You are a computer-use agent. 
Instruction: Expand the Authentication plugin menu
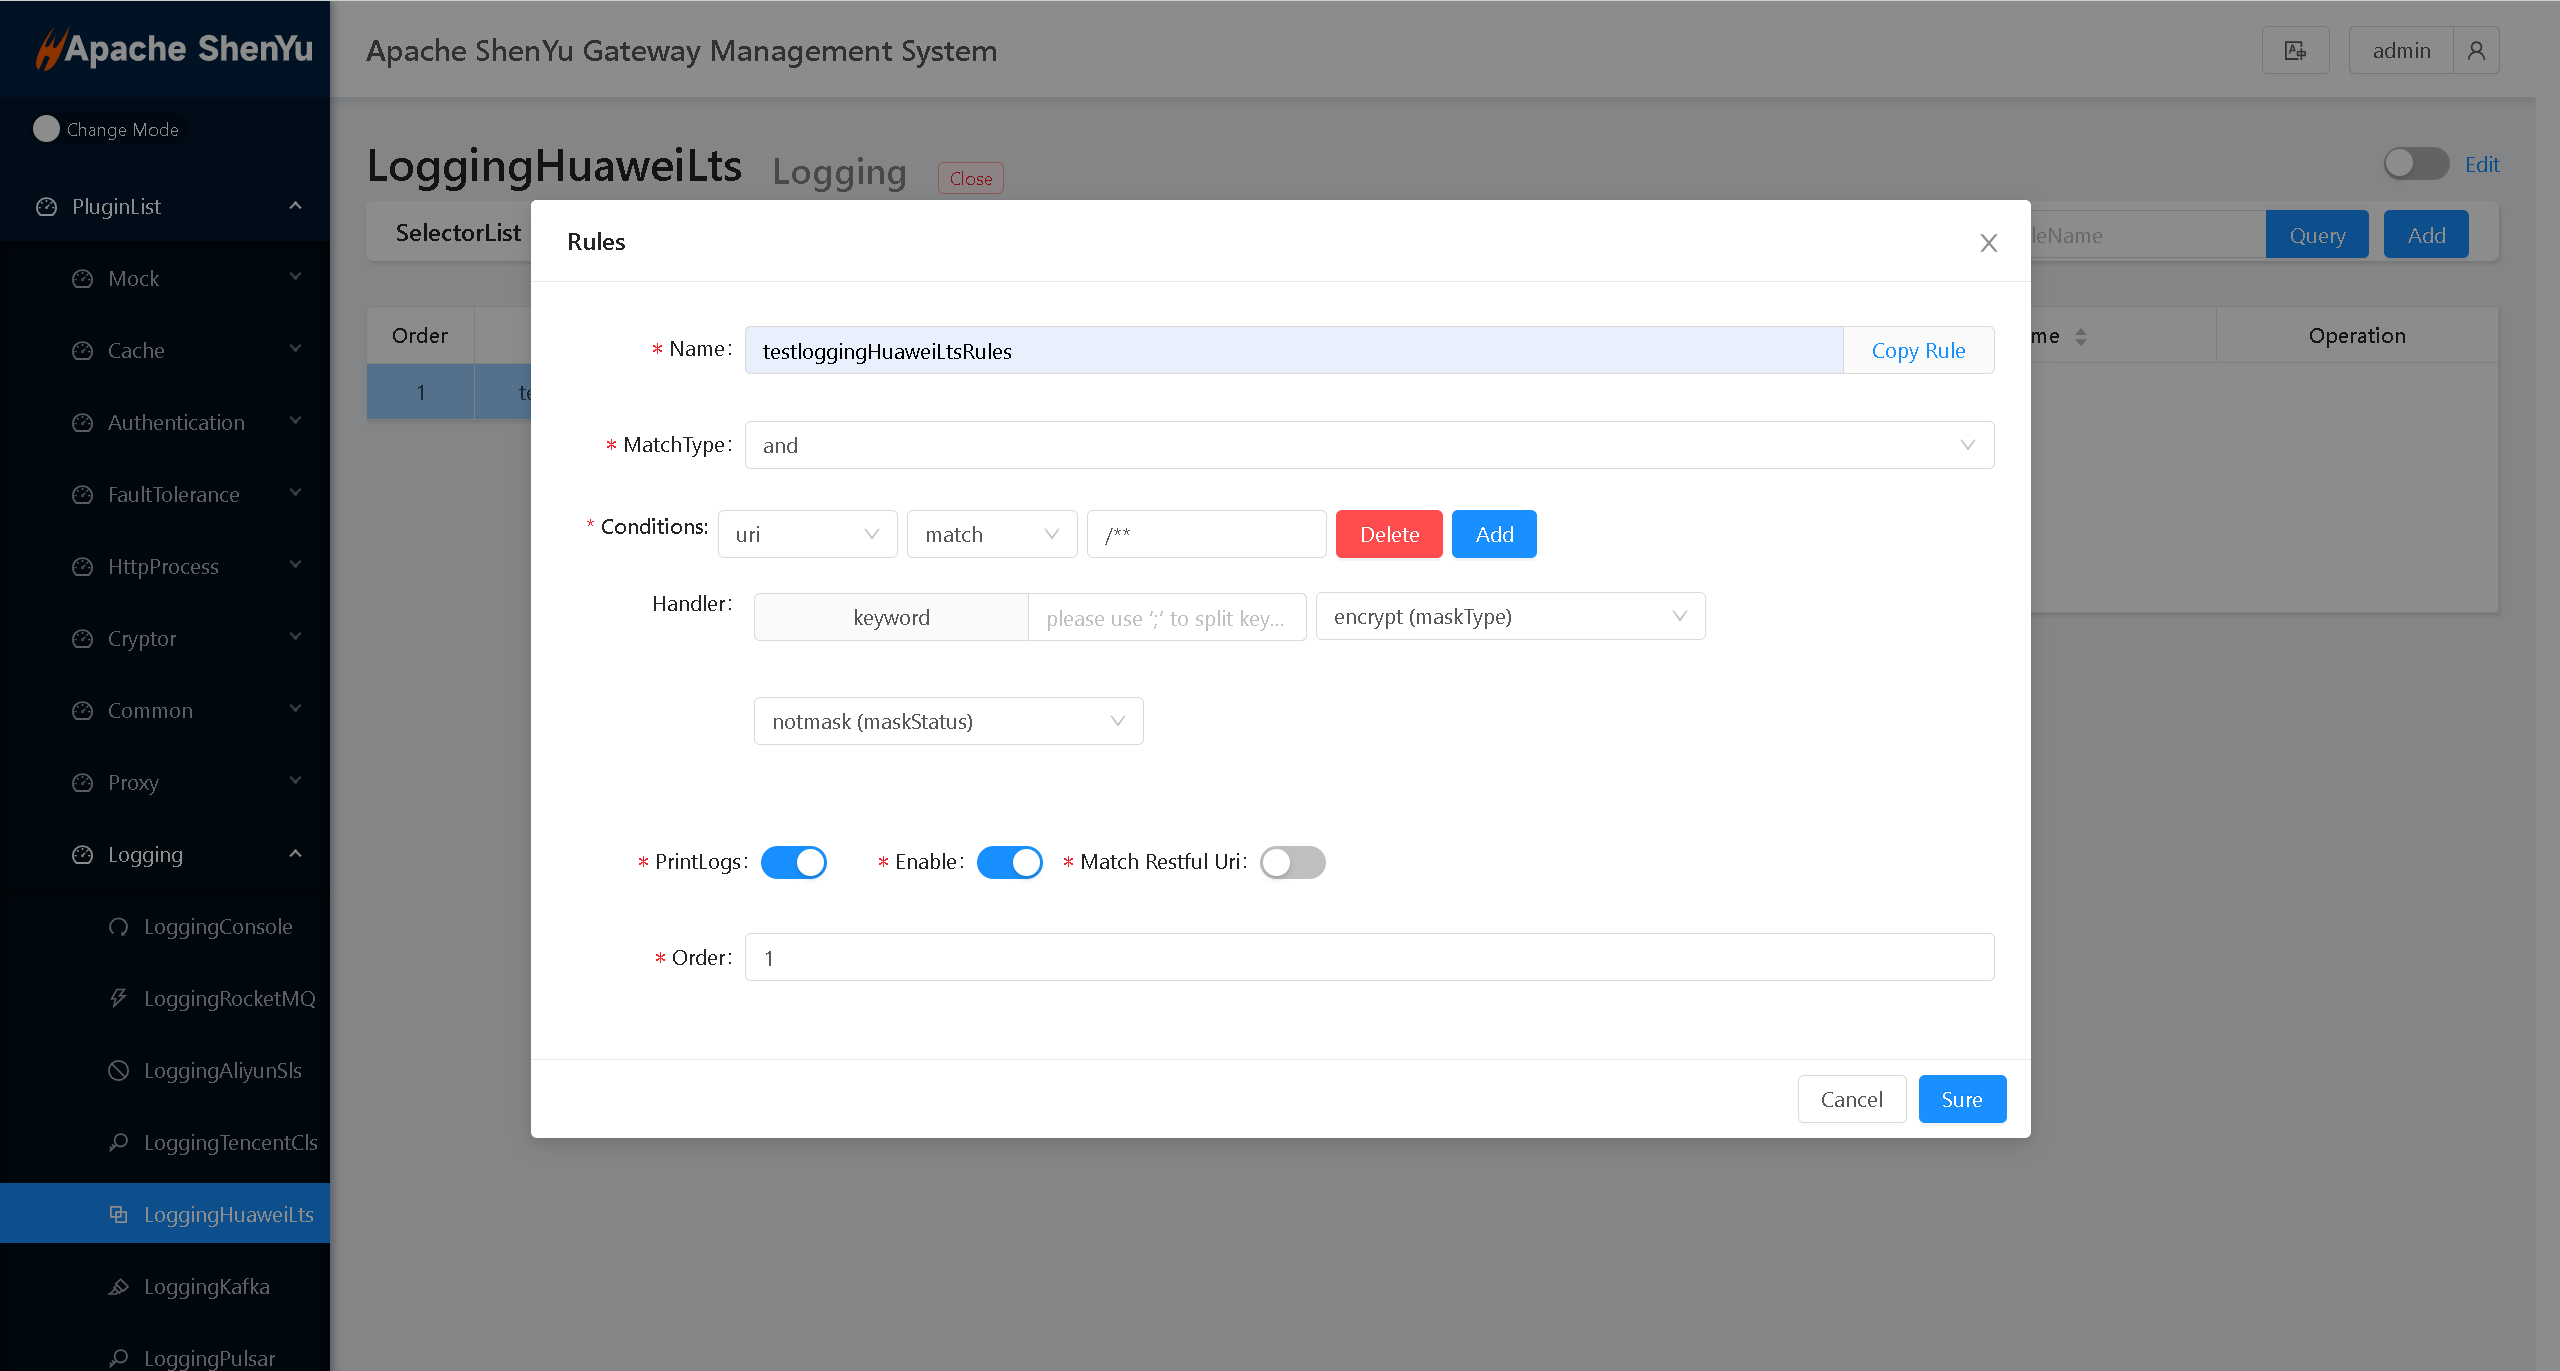[x=176, y=422]
